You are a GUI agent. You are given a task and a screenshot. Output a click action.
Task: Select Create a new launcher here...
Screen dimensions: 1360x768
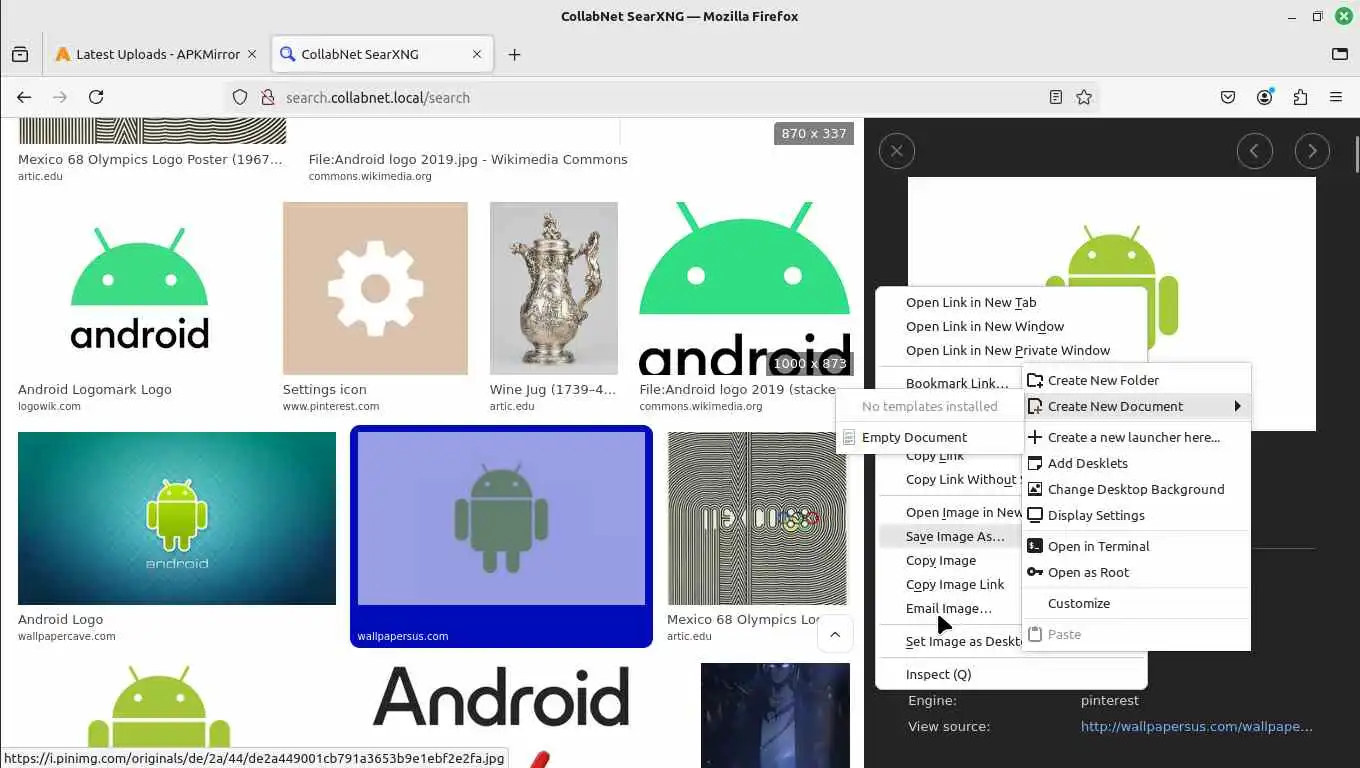coord(1137,437)
